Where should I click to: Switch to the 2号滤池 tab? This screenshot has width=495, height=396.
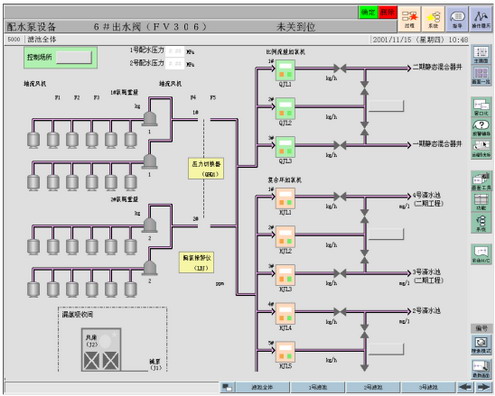tap(373, 387)
